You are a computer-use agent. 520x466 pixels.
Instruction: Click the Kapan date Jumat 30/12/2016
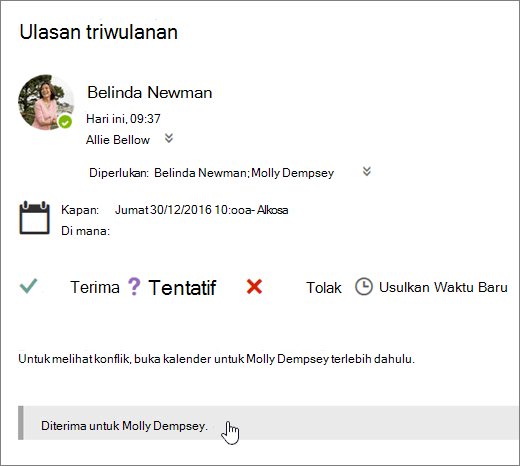[x=163, y=210]
